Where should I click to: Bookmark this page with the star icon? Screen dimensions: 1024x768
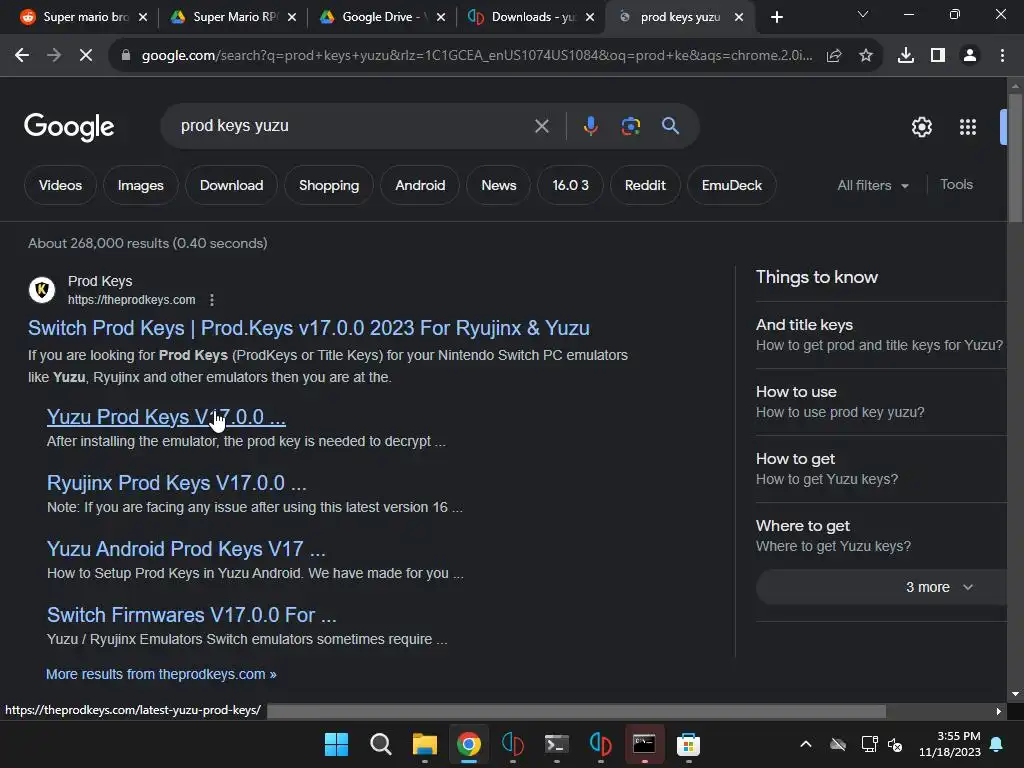(866, 56)
